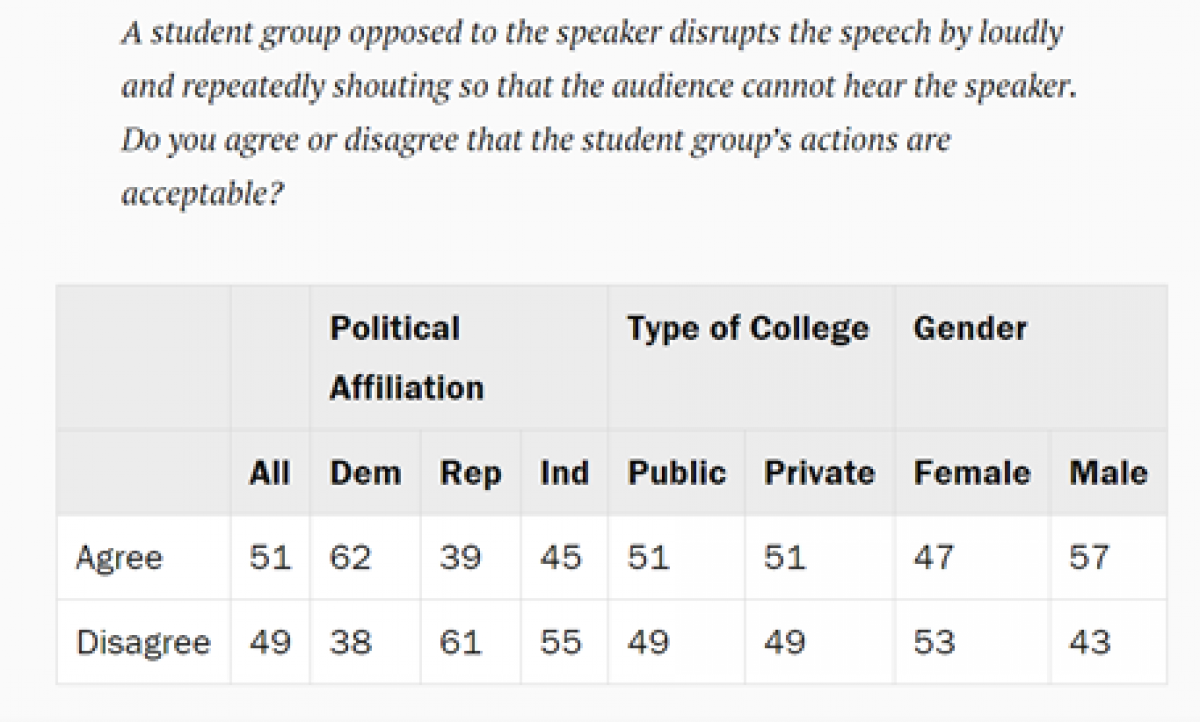The image size is (1200, 722).
Task: Select the Rep column header
Action: [x=470, y=472]
